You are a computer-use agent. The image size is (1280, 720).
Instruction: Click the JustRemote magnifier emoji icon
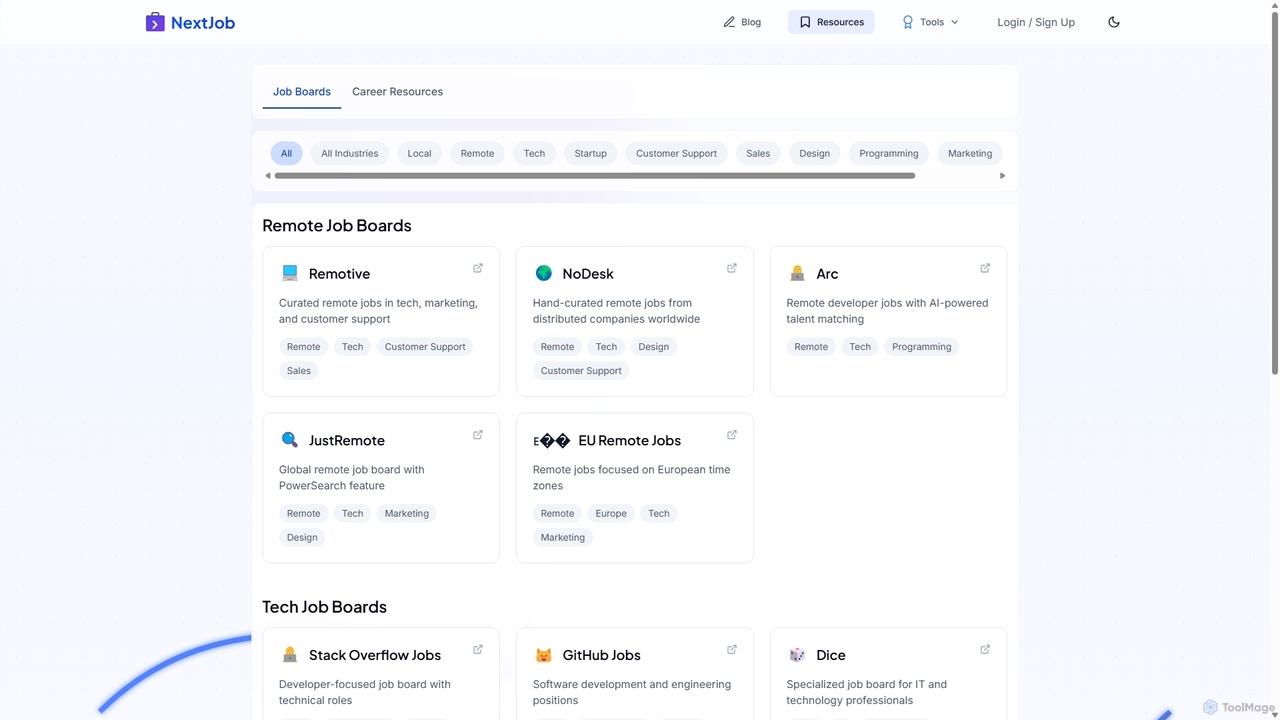click(290, 440)
